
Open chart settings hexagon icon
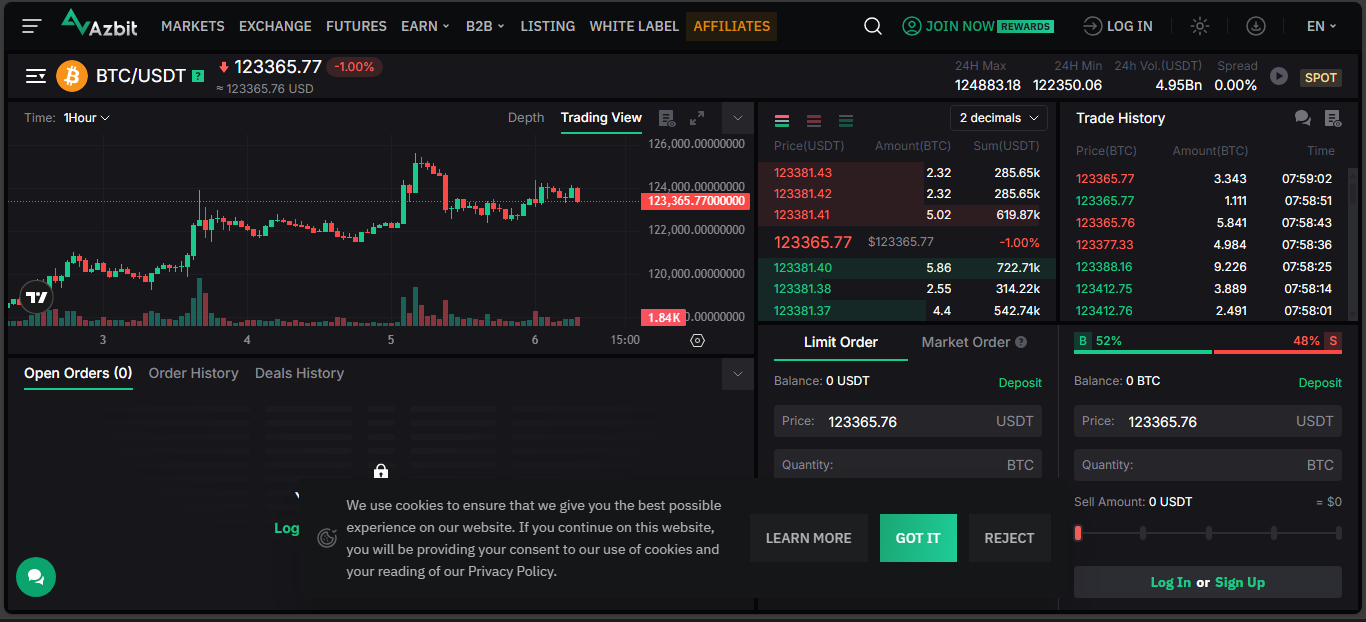coord(698,340)
